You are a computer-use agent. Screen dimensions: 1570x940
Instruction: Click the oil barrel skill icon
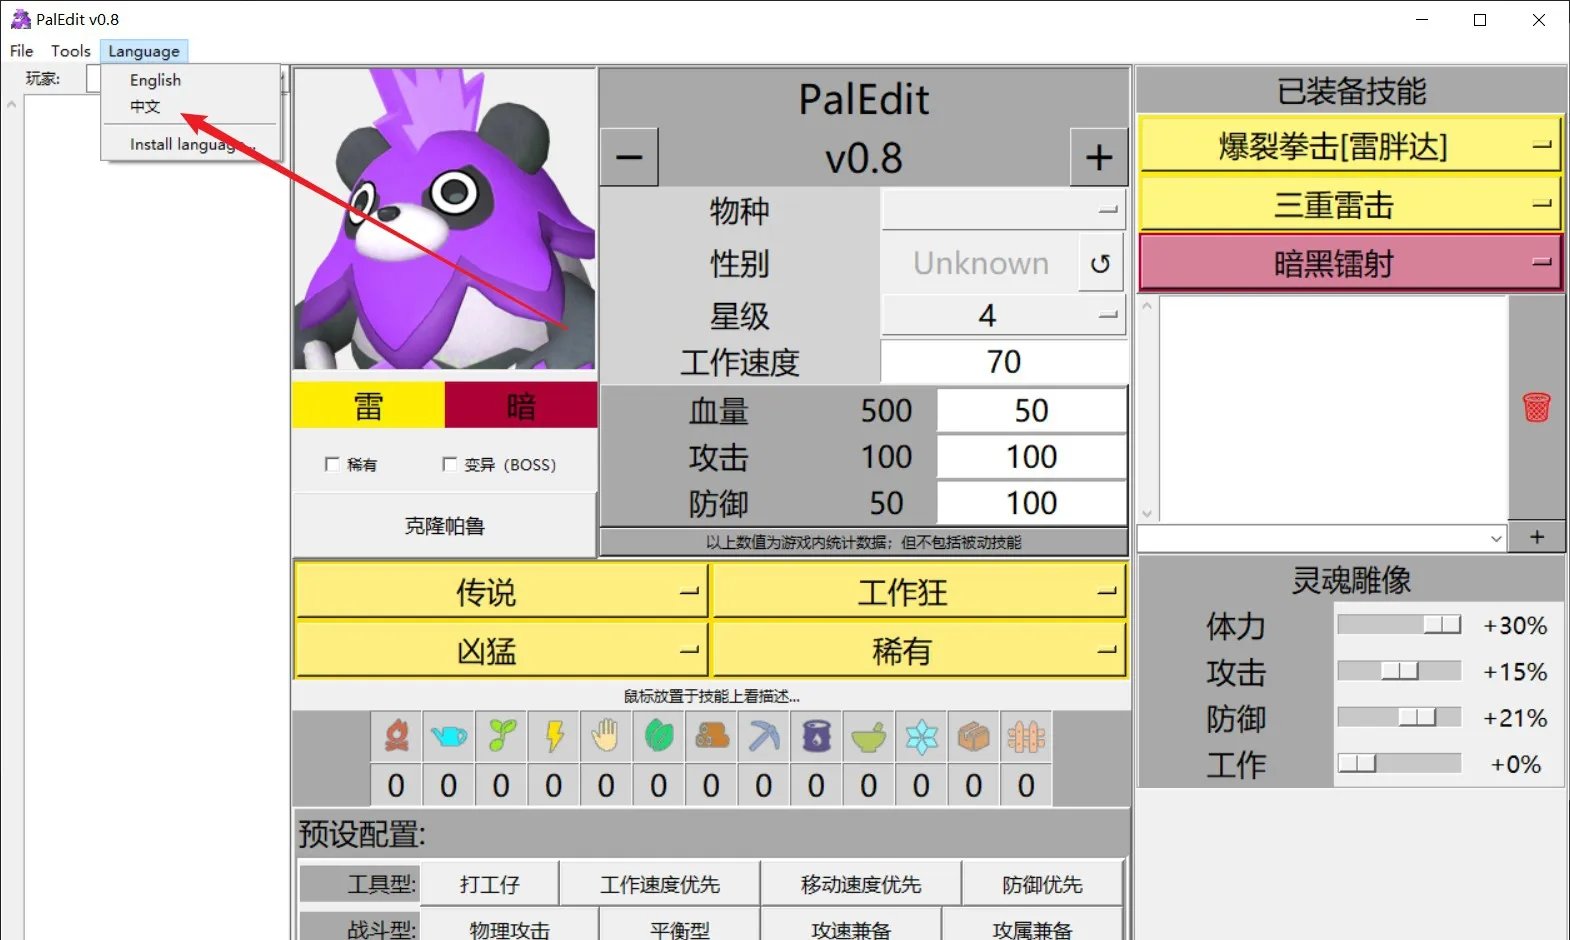(816, 738)
